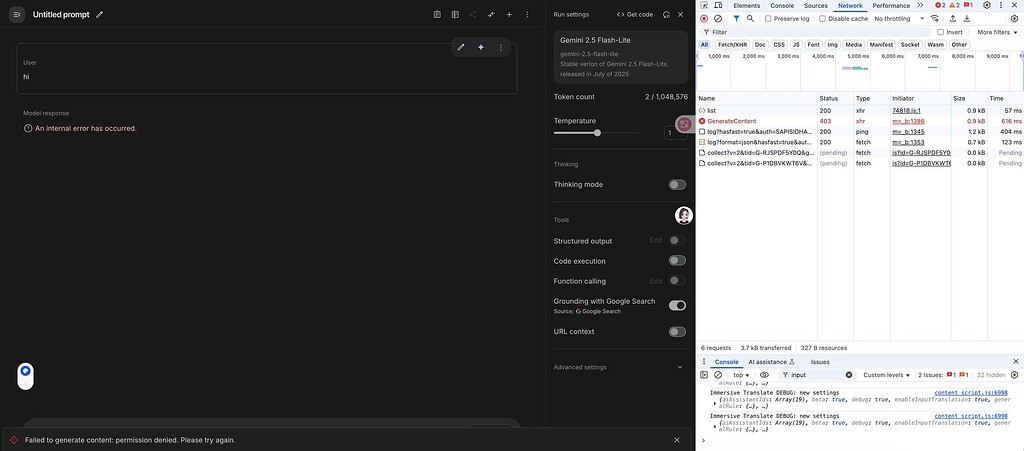Viewport: 1024px width, 451px height.
Task: Edit the user message with pencil icon
Action: (x=461, y=47)
